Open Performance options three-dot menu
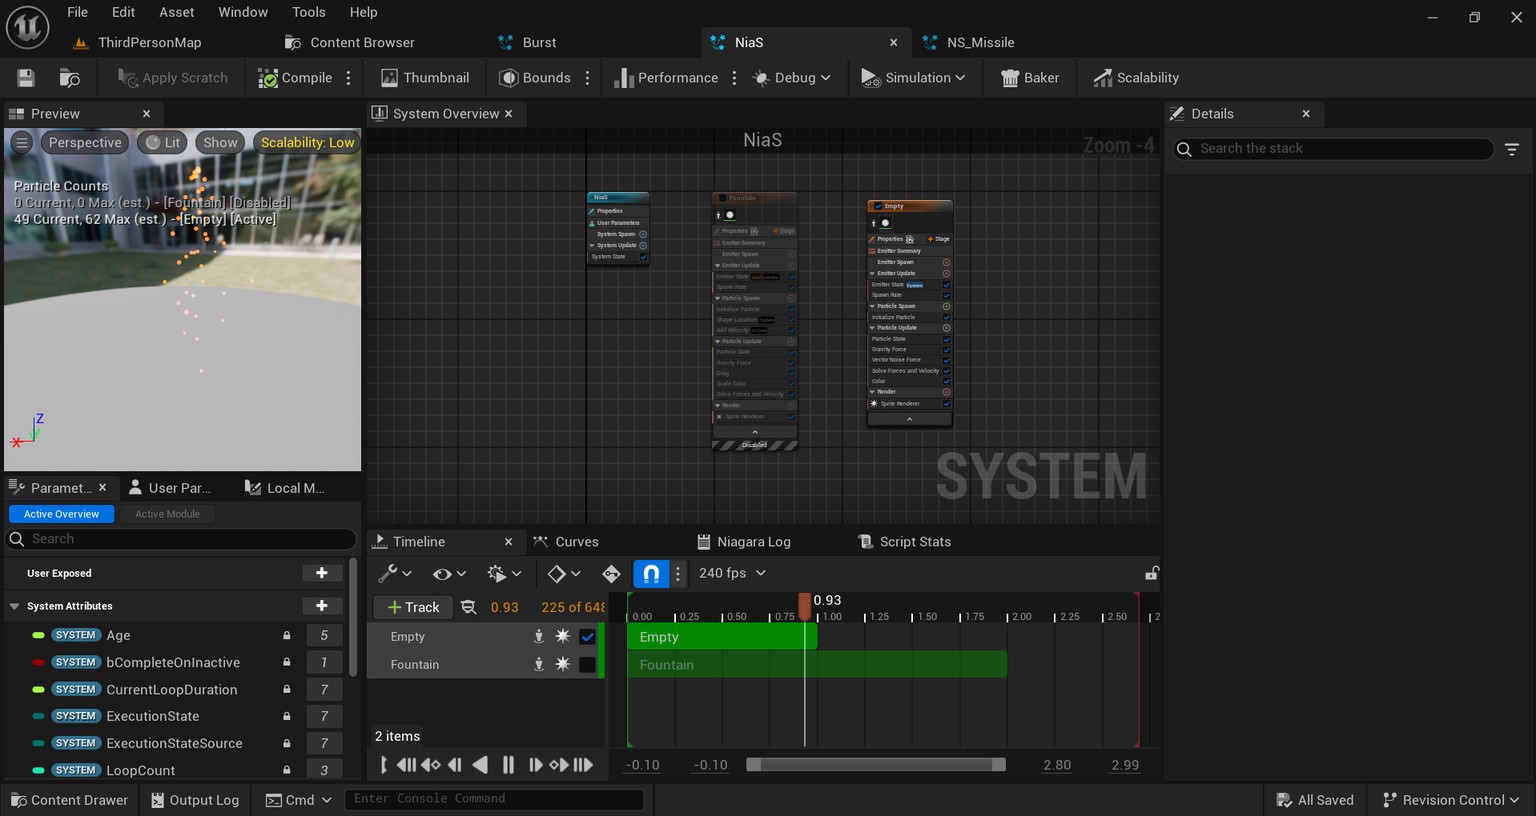 click(735, 78)
